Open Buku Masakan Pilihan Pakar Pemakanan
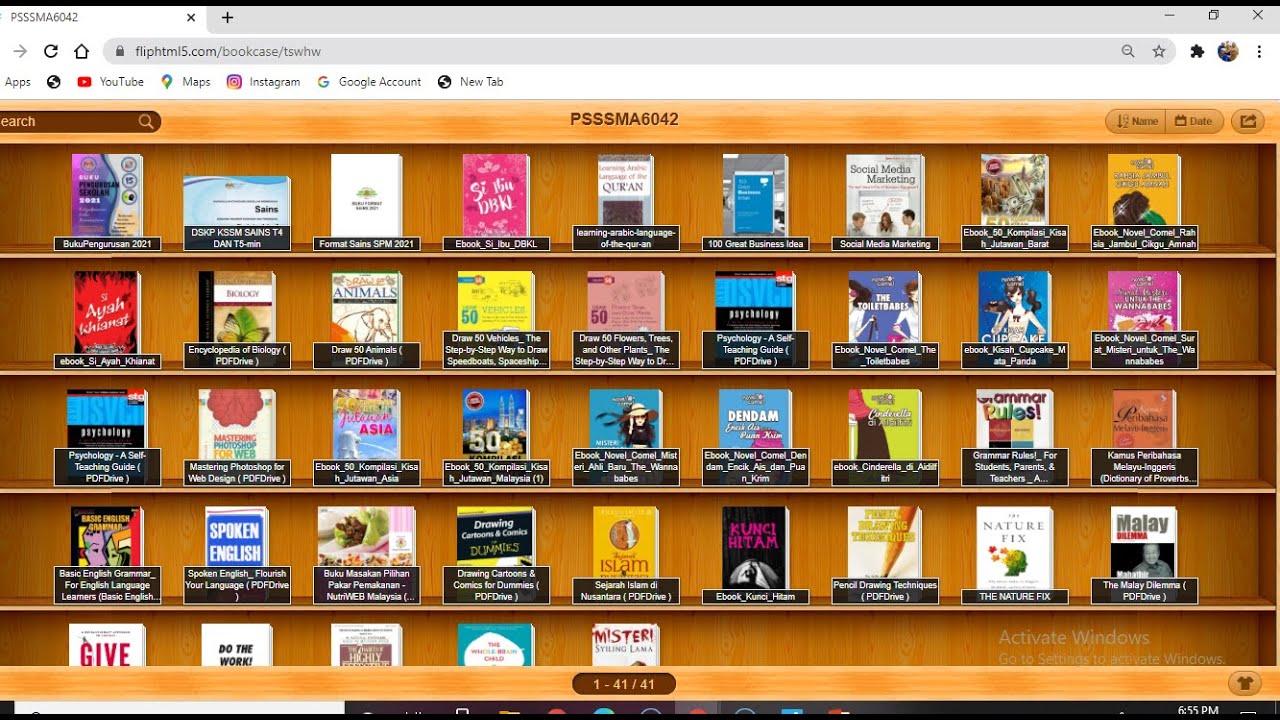Image resolution: width=1280 pixels, height=720 pixels. [x=366, y=555]
